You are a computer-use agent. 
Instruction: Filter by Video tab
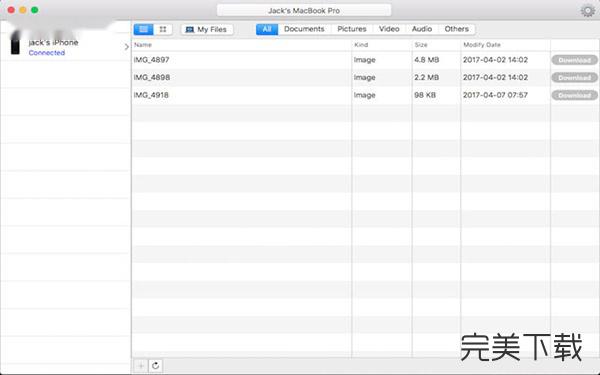(389, 29)
